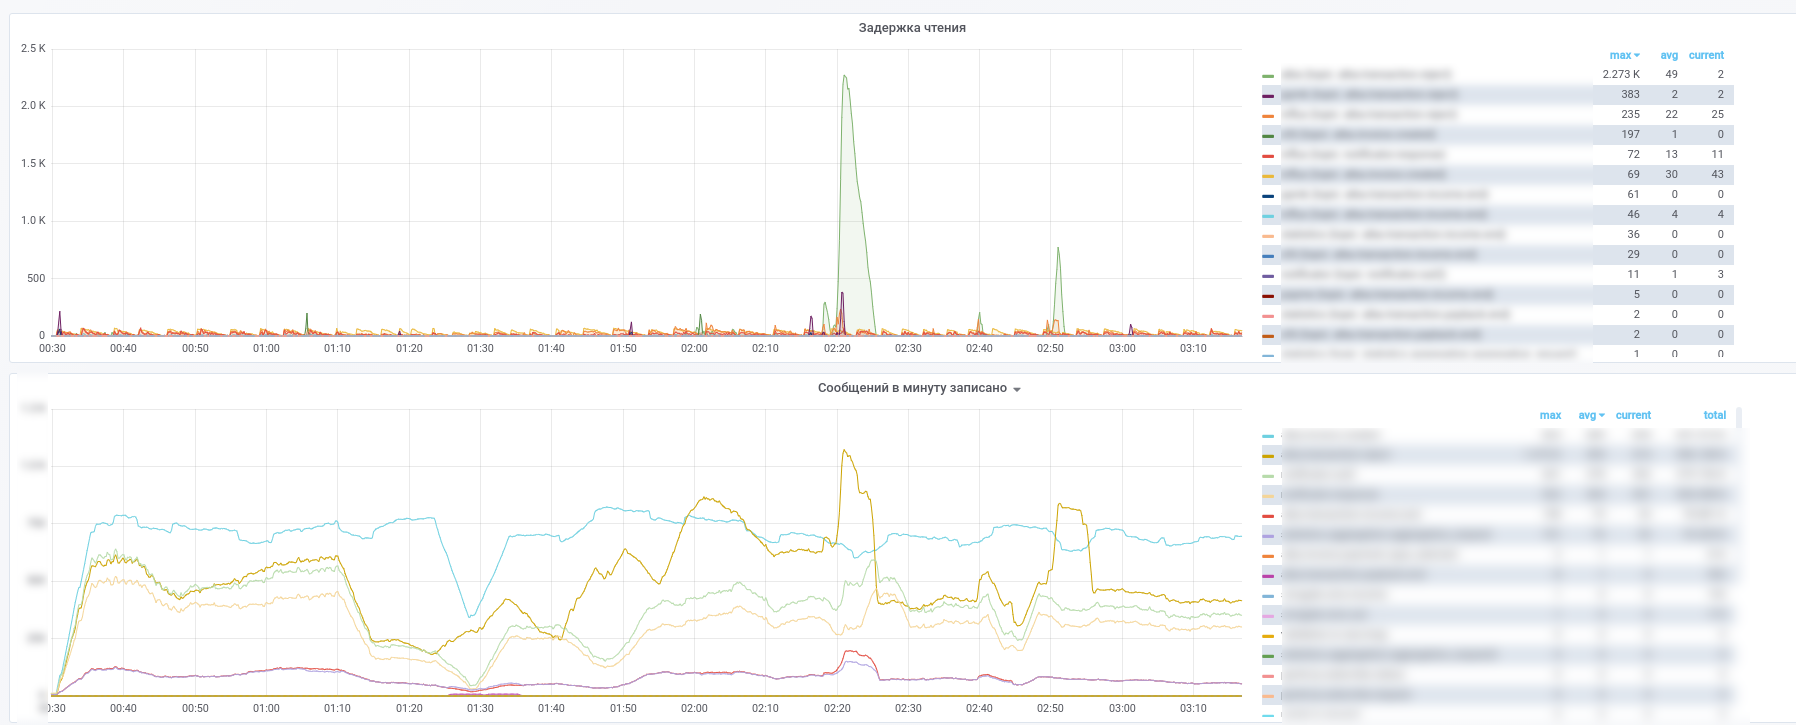
Task: Open the violet swatch of the series with max 11
Action: tap(1268, 276)
